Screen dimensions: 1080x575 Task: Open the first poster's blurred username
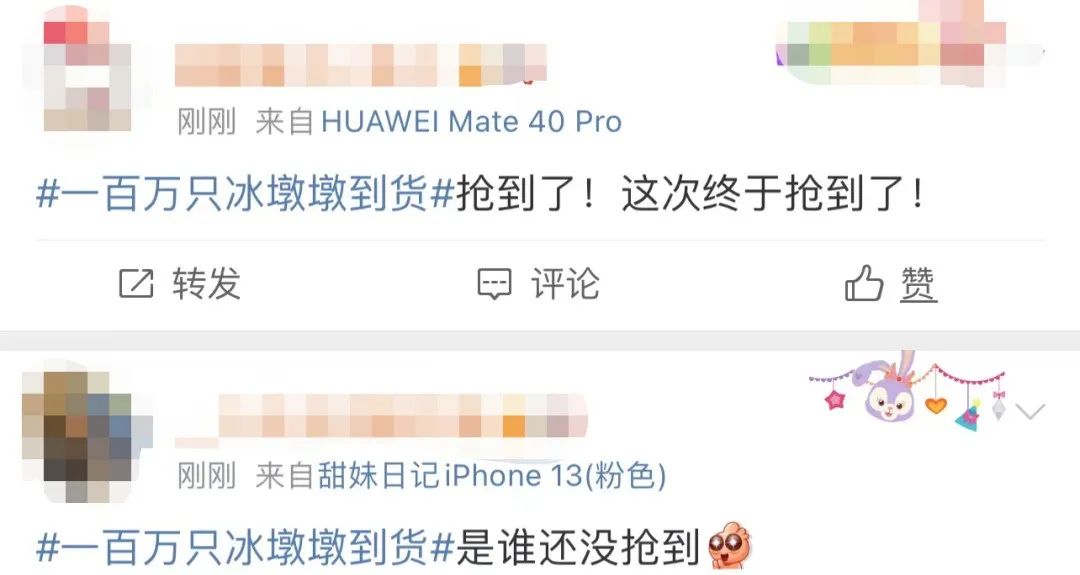[361, 65]
